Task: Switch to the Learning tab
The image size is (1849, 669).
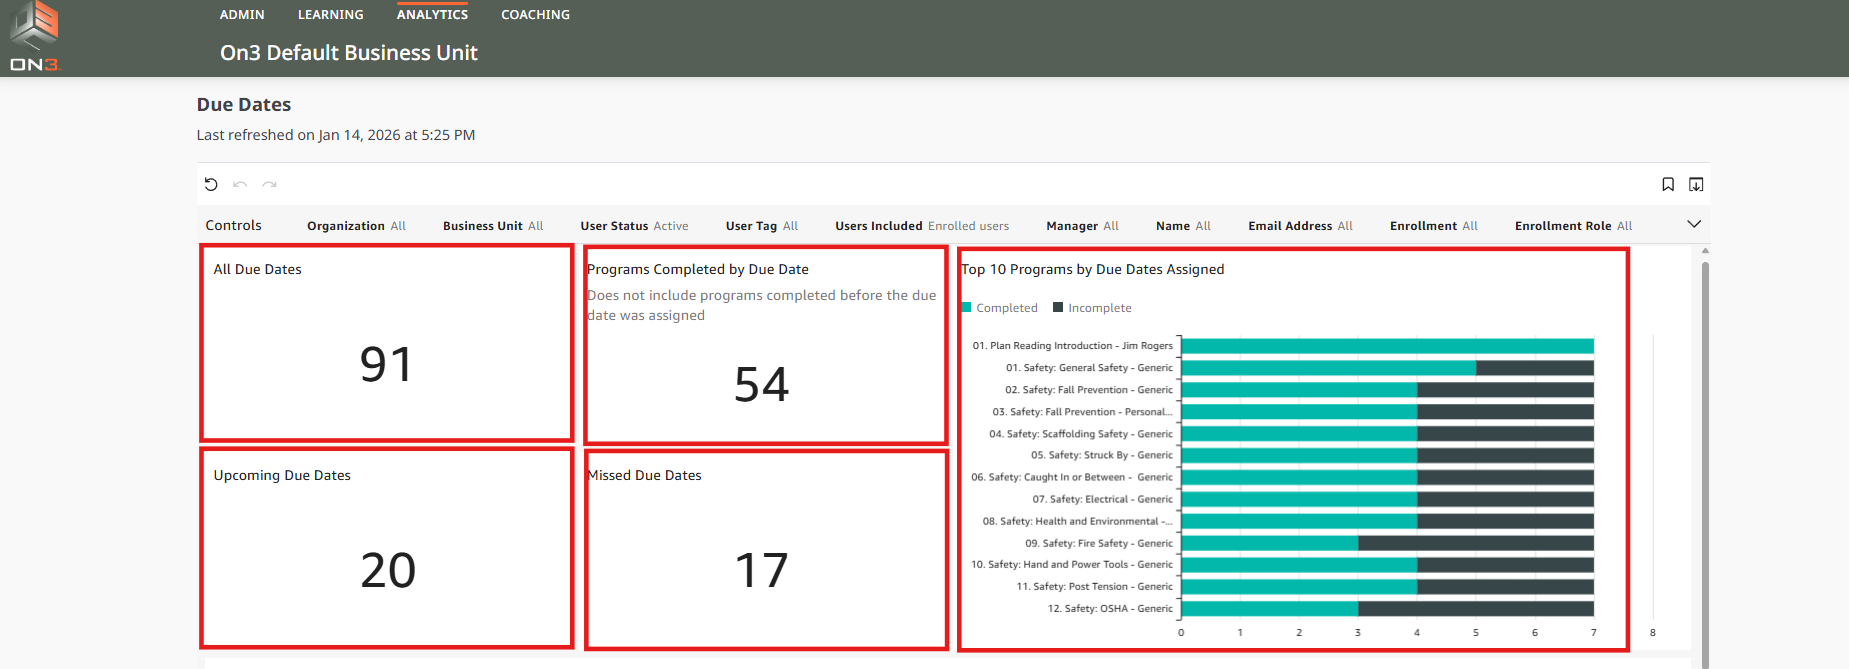Action: [x=330, y=15]
